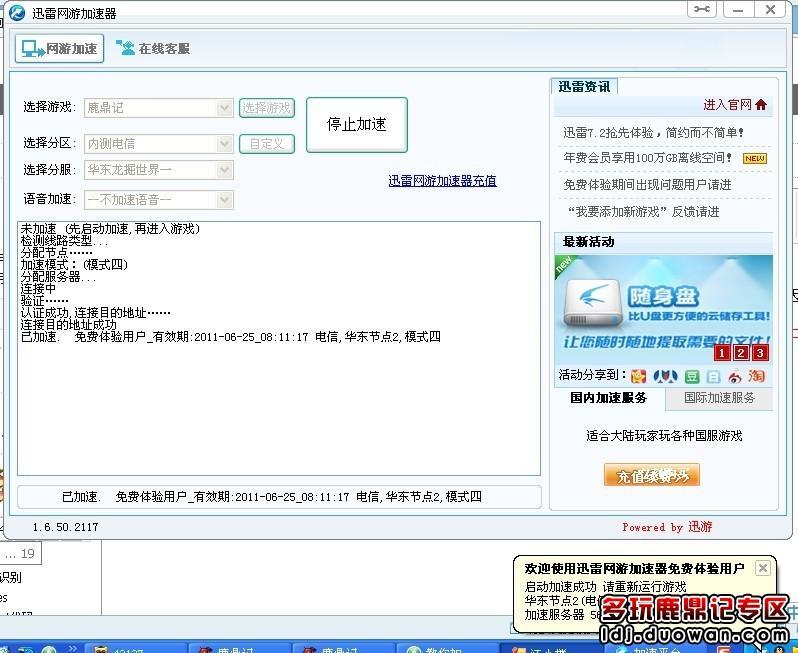798x653 pixels.
Task: Share activity to Kaixin star icon
Action: (638, 376)
